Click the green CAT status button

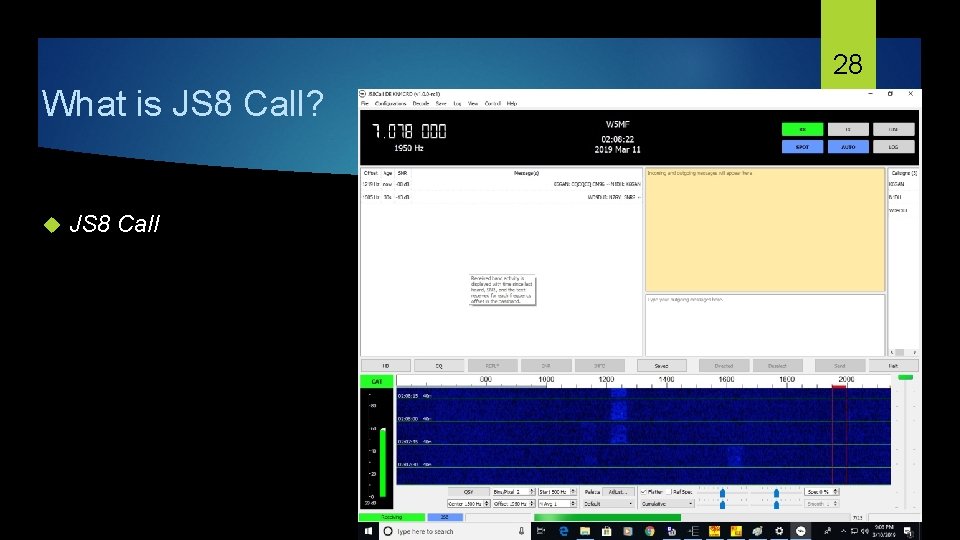coord(377,381)
